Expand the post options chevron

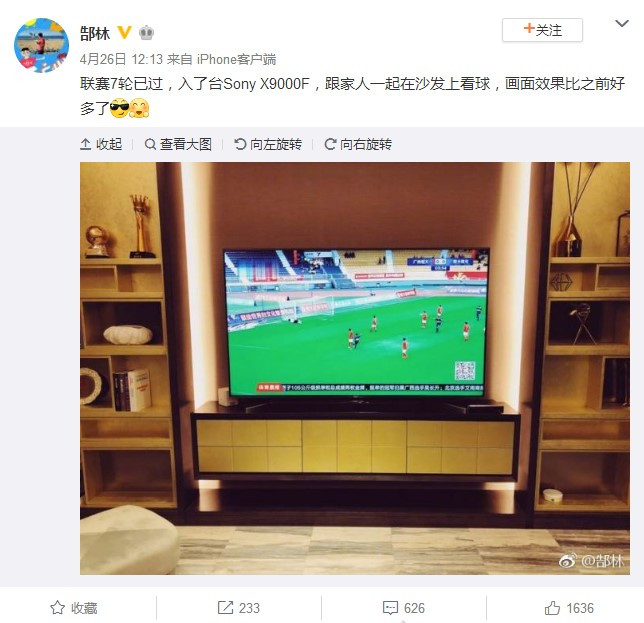pyautogui.click(x=622, y=24)
